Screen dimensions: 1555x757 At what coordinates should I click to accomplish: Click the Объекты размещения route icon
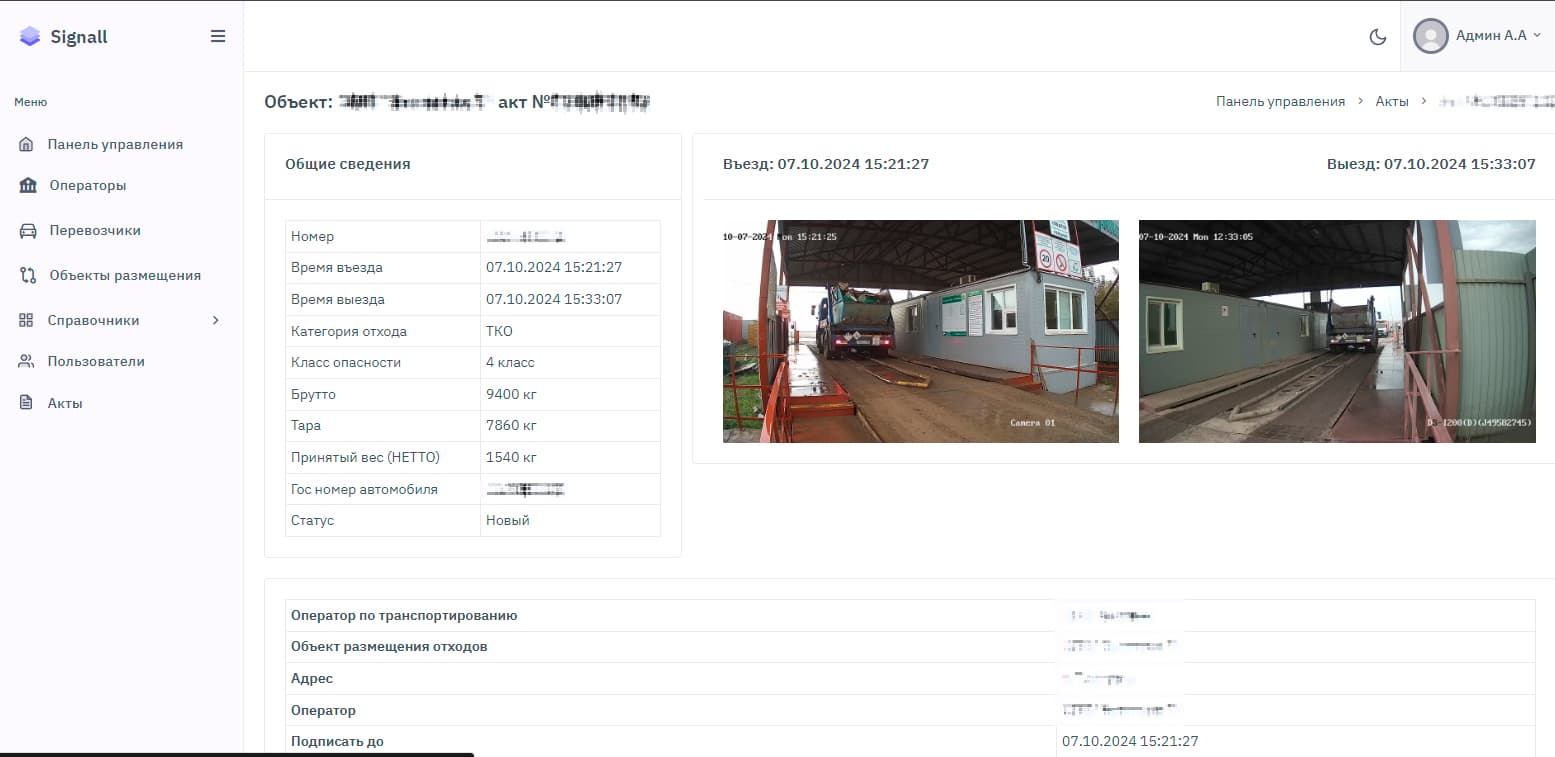pos(28,276)
